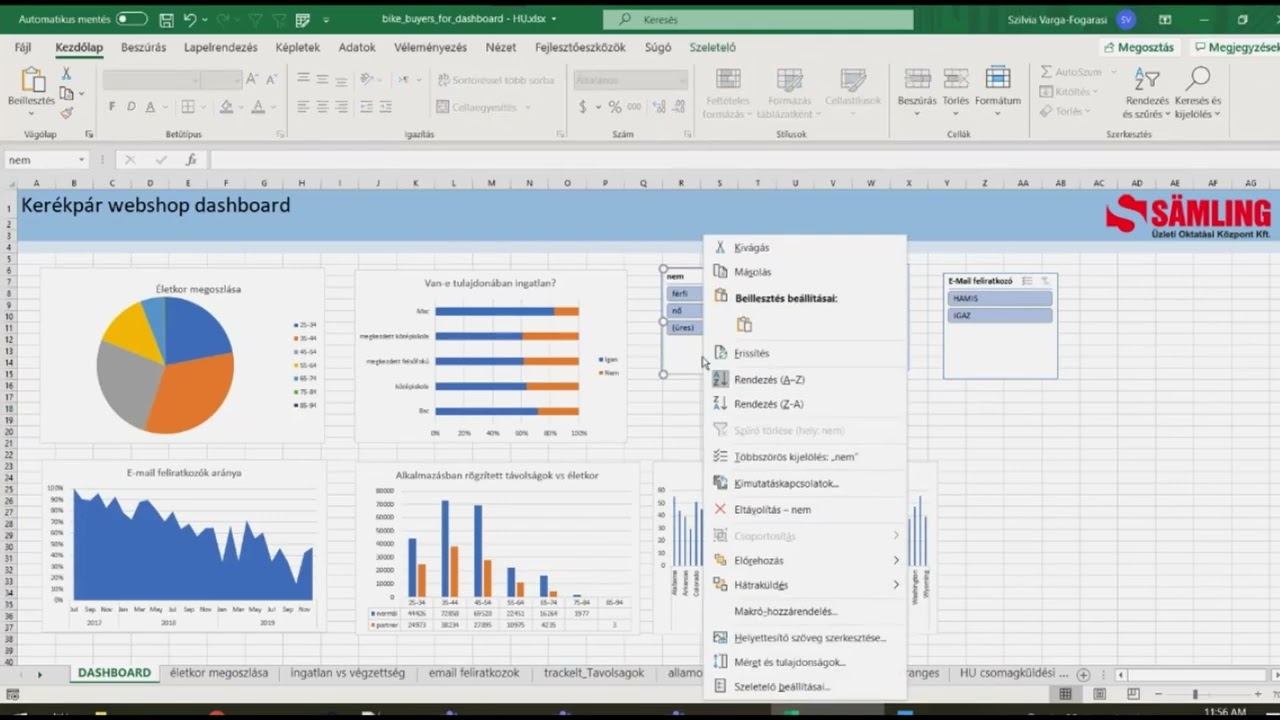
Task: Open the font name combo box
Action: point(151,80)
